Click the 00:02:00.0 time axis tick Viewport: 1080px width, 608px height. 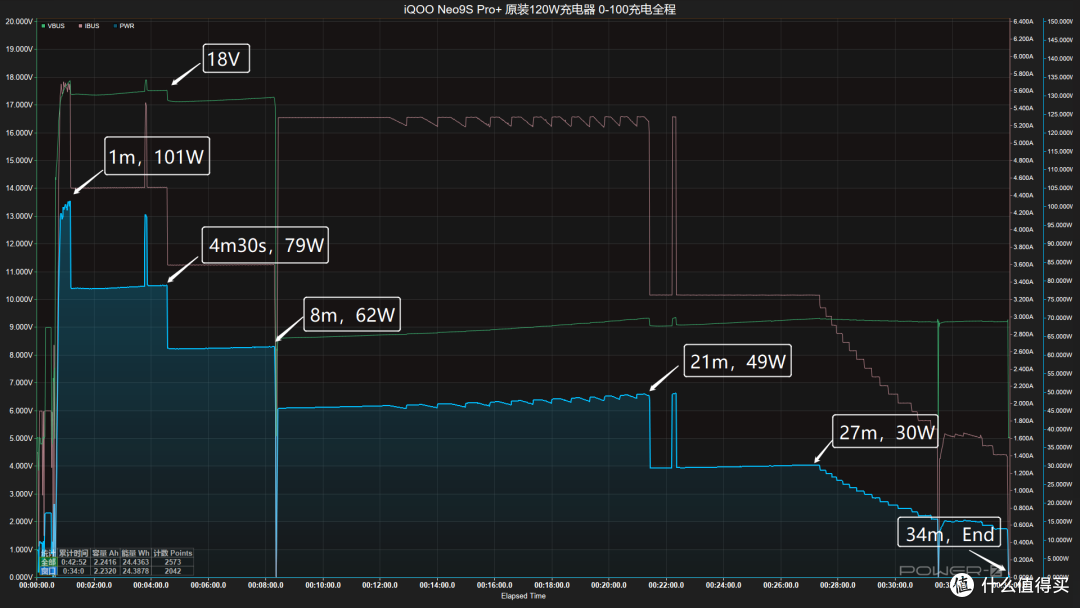94,585
